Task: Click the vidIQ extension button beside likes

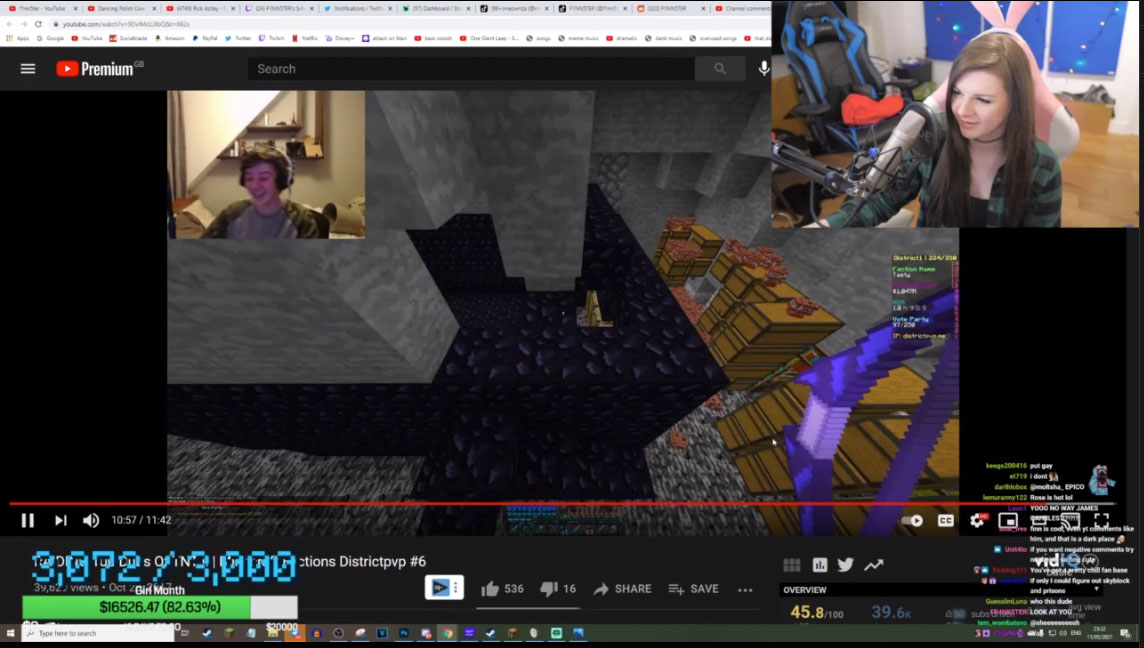Action: tap(444, 587)
